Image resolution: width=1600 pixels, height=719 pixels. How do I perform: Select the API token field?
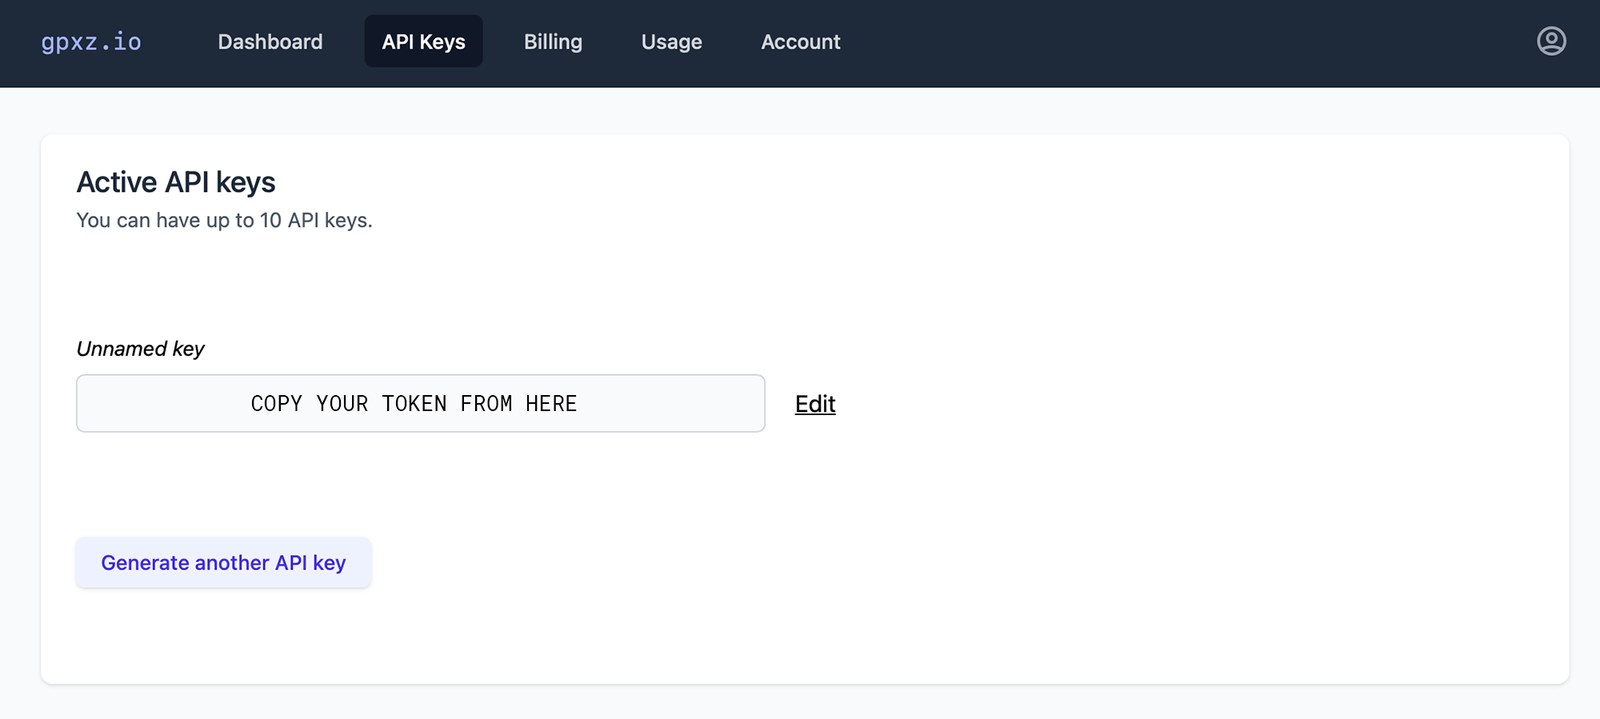[x=421, y=404]
